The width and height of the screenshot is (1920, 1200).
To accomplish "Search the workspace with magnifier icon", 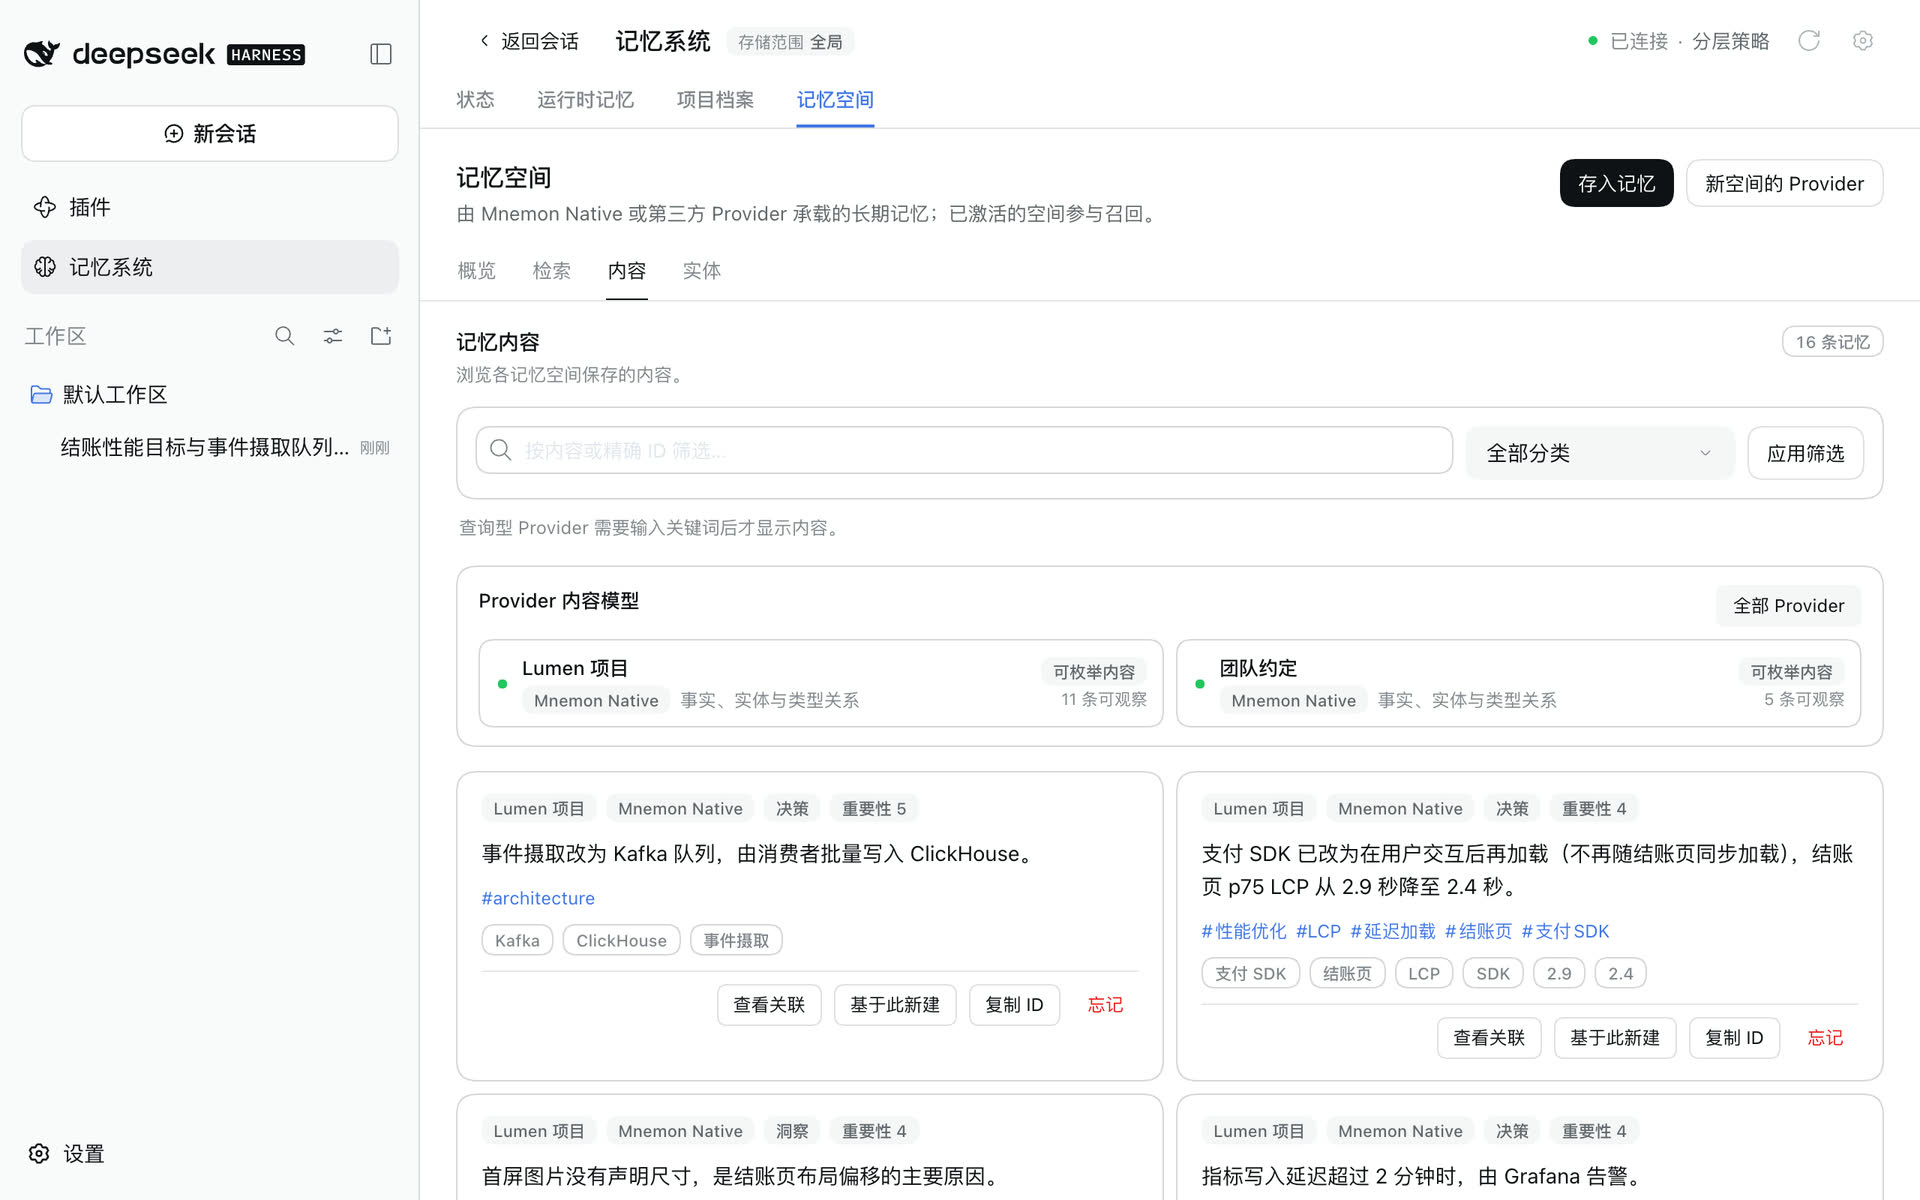I will coord(285,336).
